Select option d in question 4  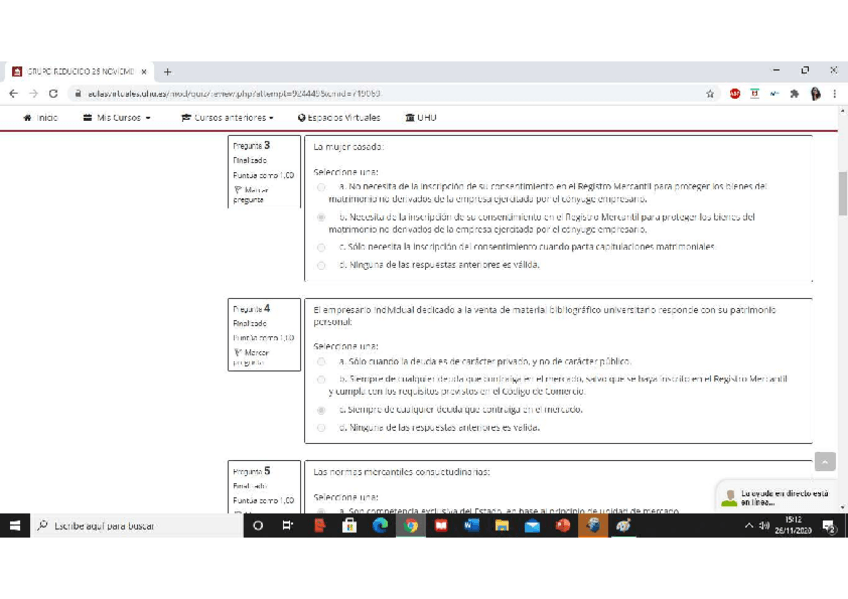click(x=321, y=428)
